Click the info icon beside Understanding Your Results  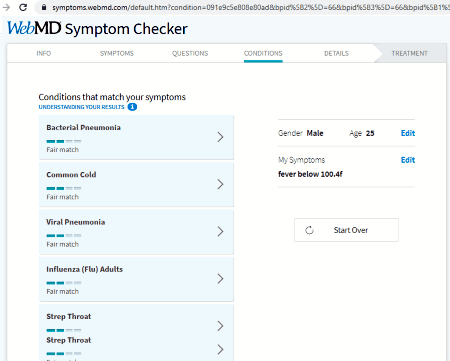click(132, 107)
